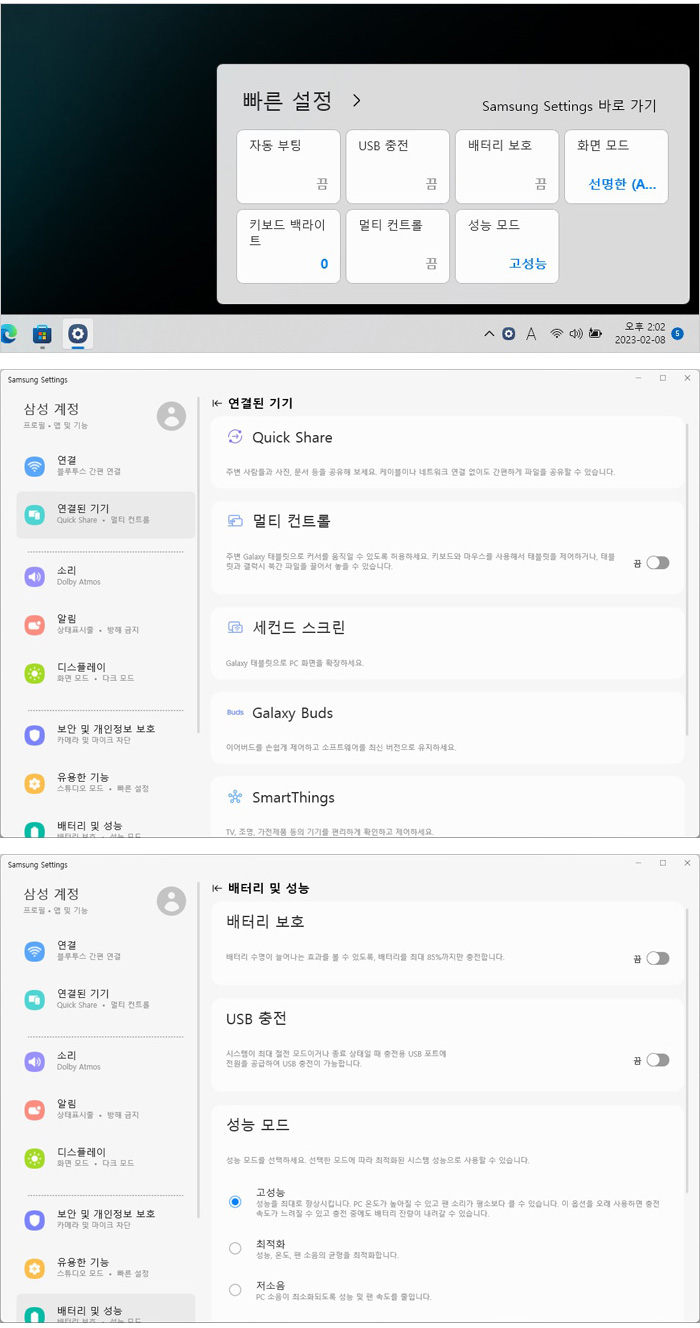Select 연결된 기기 in 연결된 기기 window sidebar

point(106,515)
